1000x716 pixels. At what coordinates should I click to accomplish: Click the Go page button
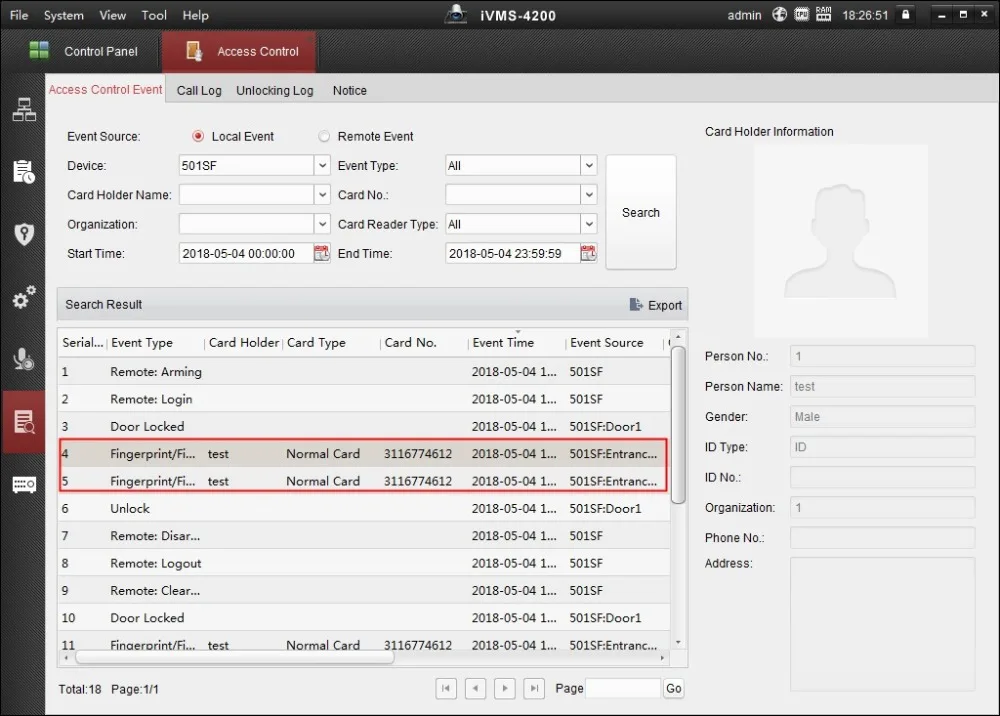point(673,688)
